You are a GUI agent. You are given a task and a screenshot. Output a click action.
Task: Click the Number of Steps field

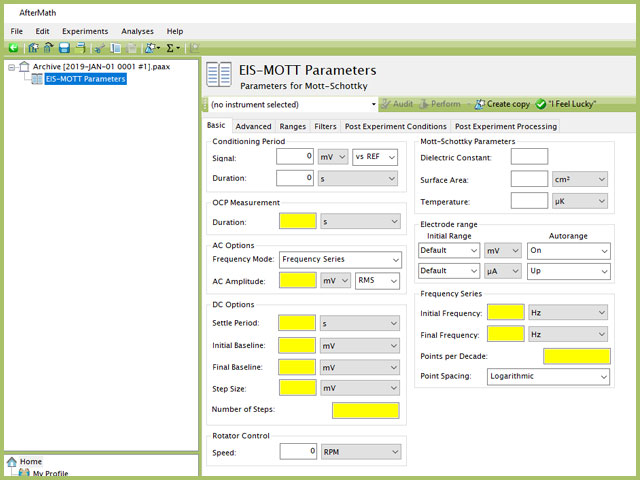coord(366,411)
